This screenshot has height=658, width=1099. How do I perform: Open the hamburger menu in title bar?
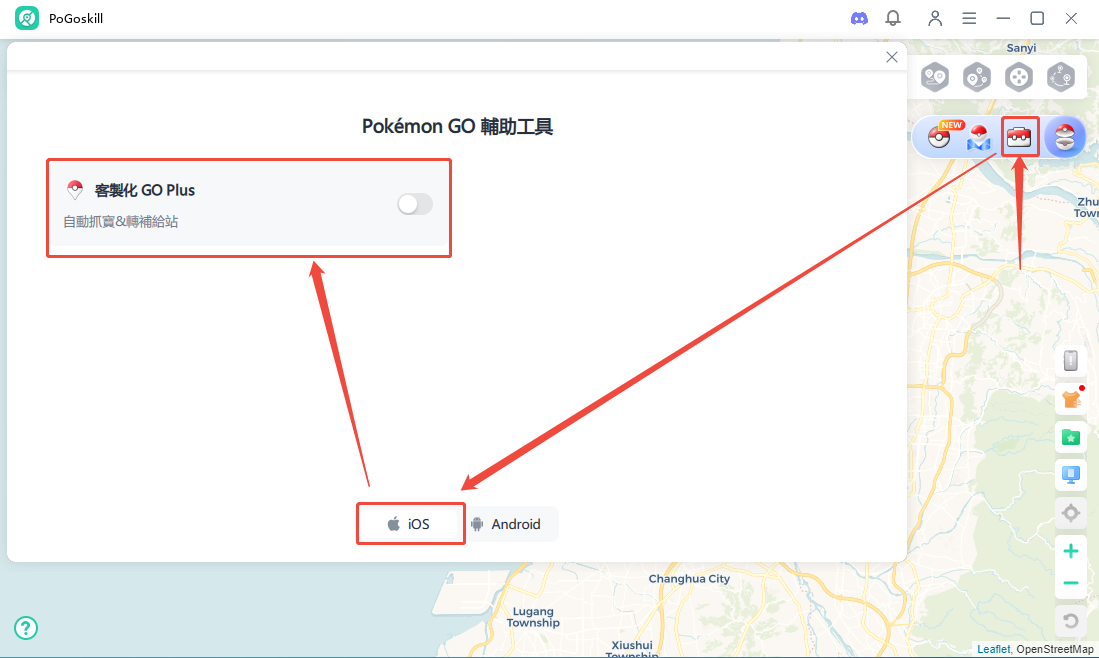[969, 18]
